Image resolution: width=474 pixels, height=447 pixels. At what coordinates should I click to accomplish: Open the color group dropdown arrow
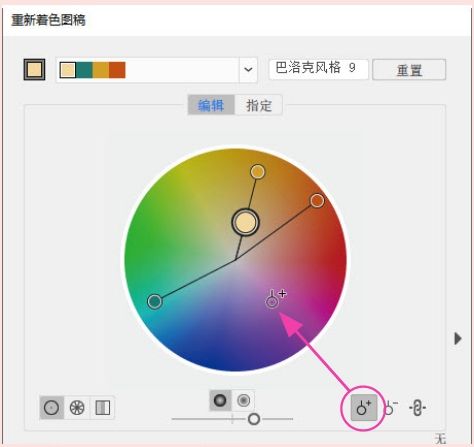click(x=248, y=70)
